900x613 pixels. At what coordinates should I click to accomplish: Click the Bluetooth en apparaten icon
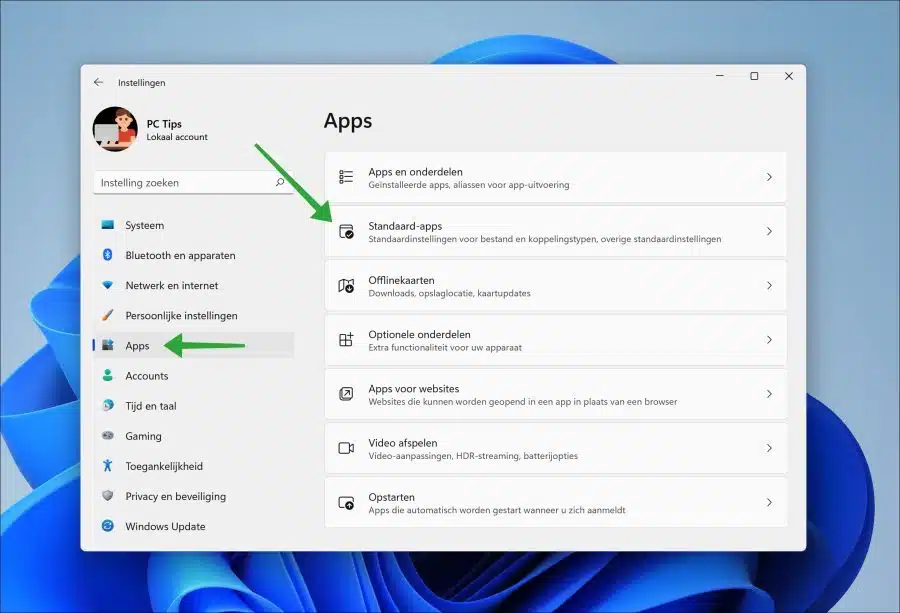(x=107, y=255)
